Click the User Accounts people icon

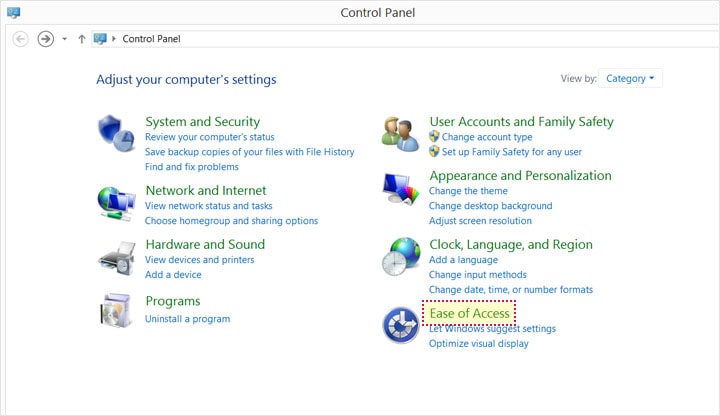[x=399, y=134]
